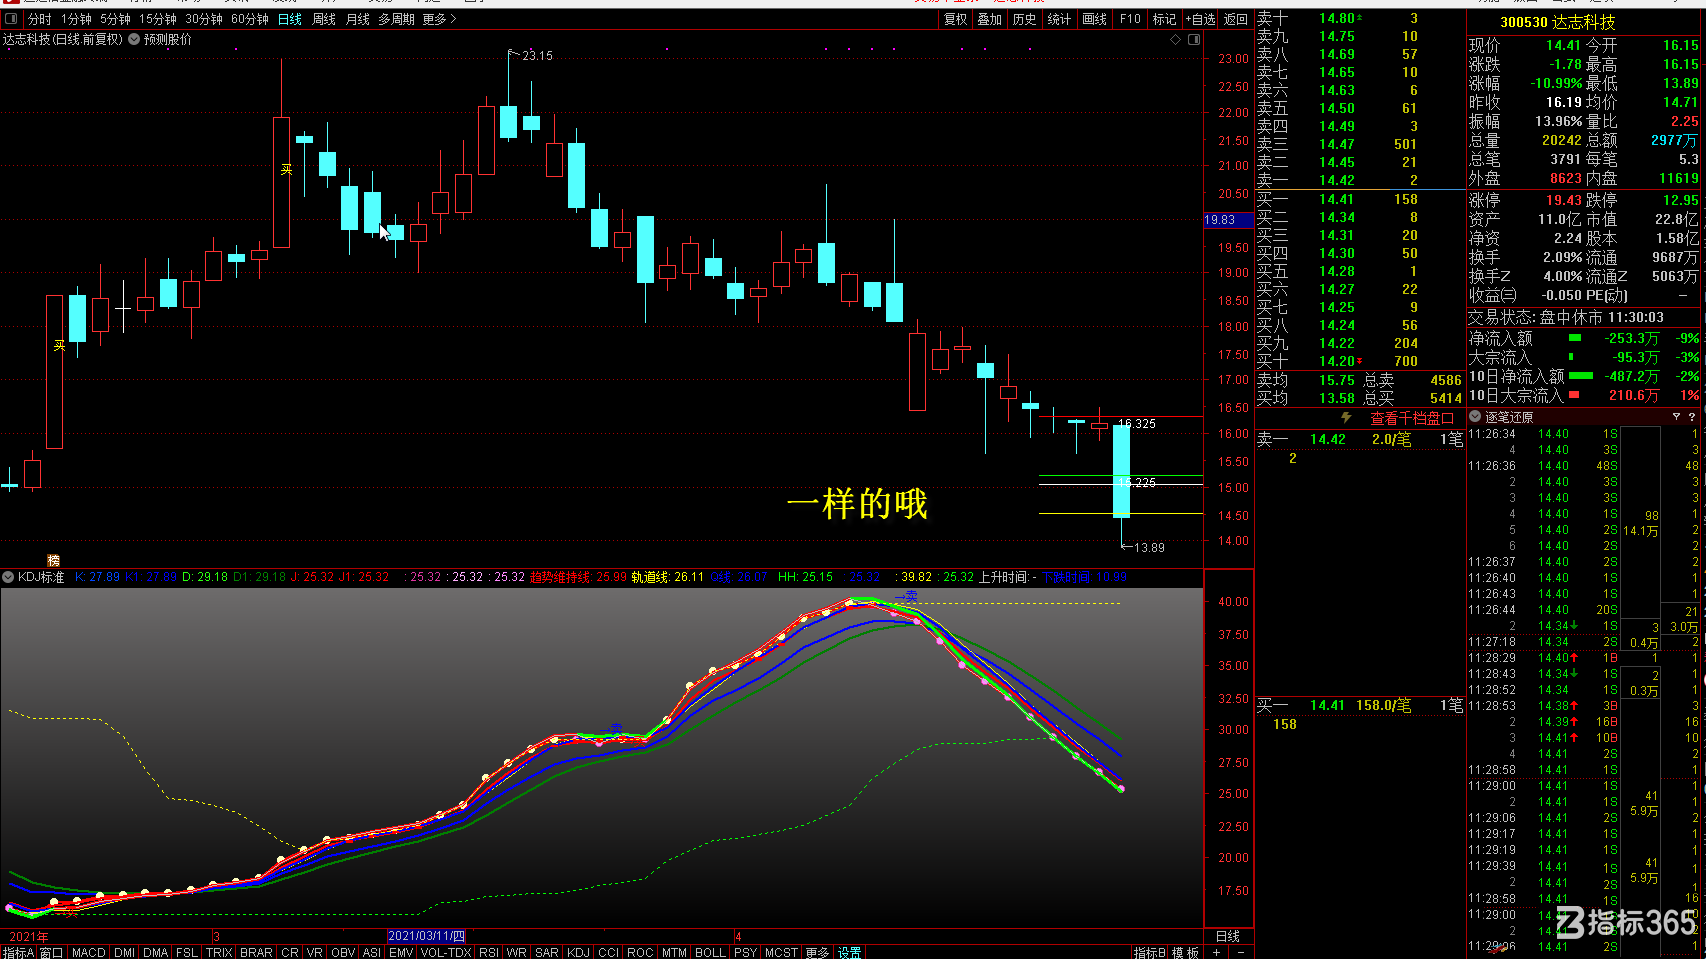Click the plus icon in the bottom bar
This screenshot has width=1706, height=959.
1216,952
